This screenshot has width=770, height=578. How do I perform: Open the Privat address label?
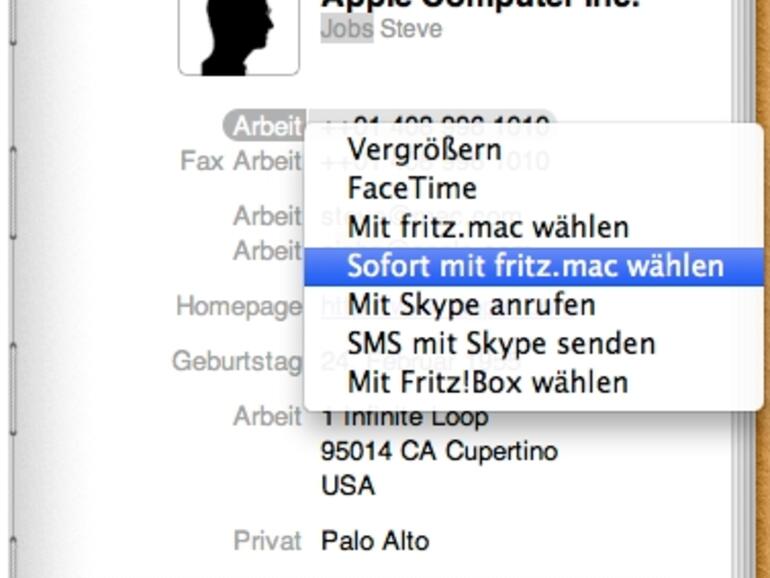(267, 541)
